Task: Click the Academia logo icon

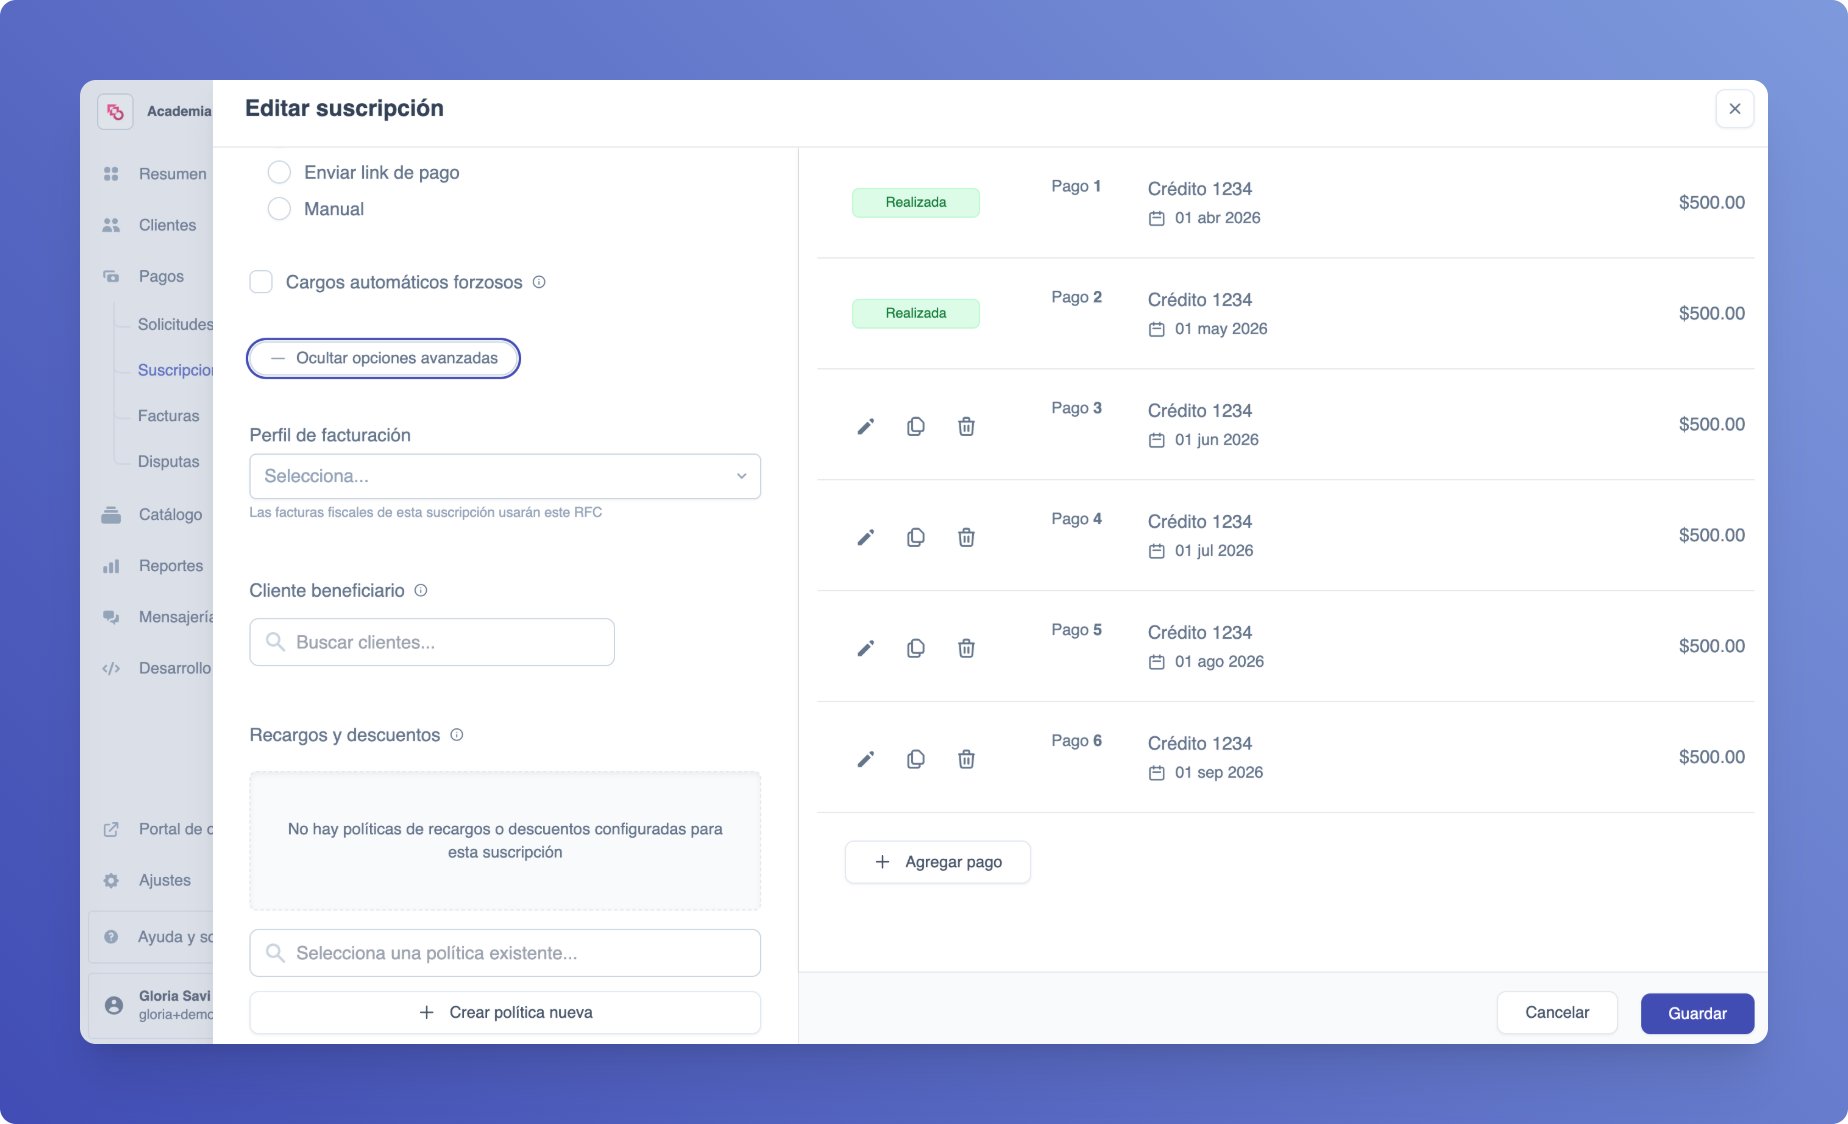Action: 115,111
